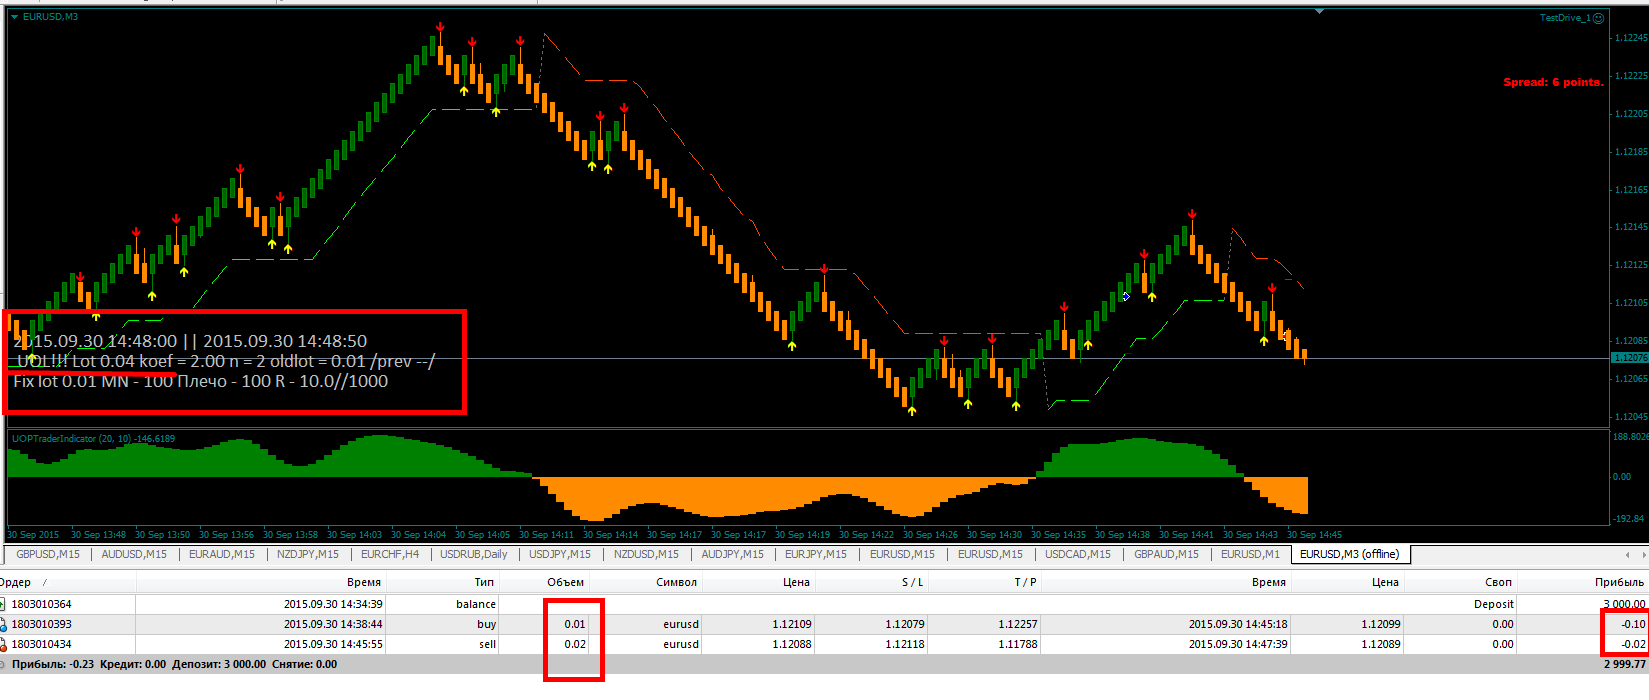
Task: Switch to the AUDUSD,M15 chart tab
Action: [x=134, y=554]
